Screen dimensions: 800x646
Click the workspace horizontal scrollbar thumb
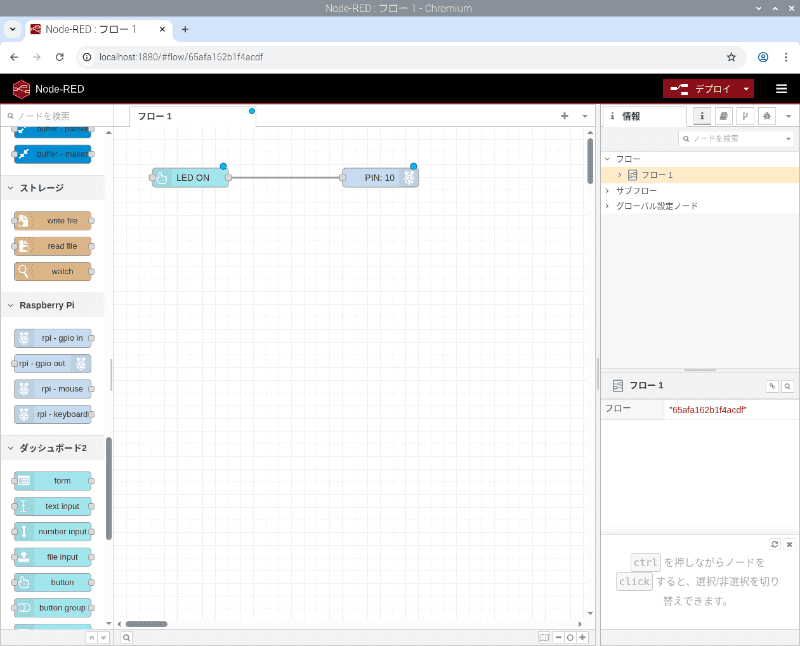146,624
